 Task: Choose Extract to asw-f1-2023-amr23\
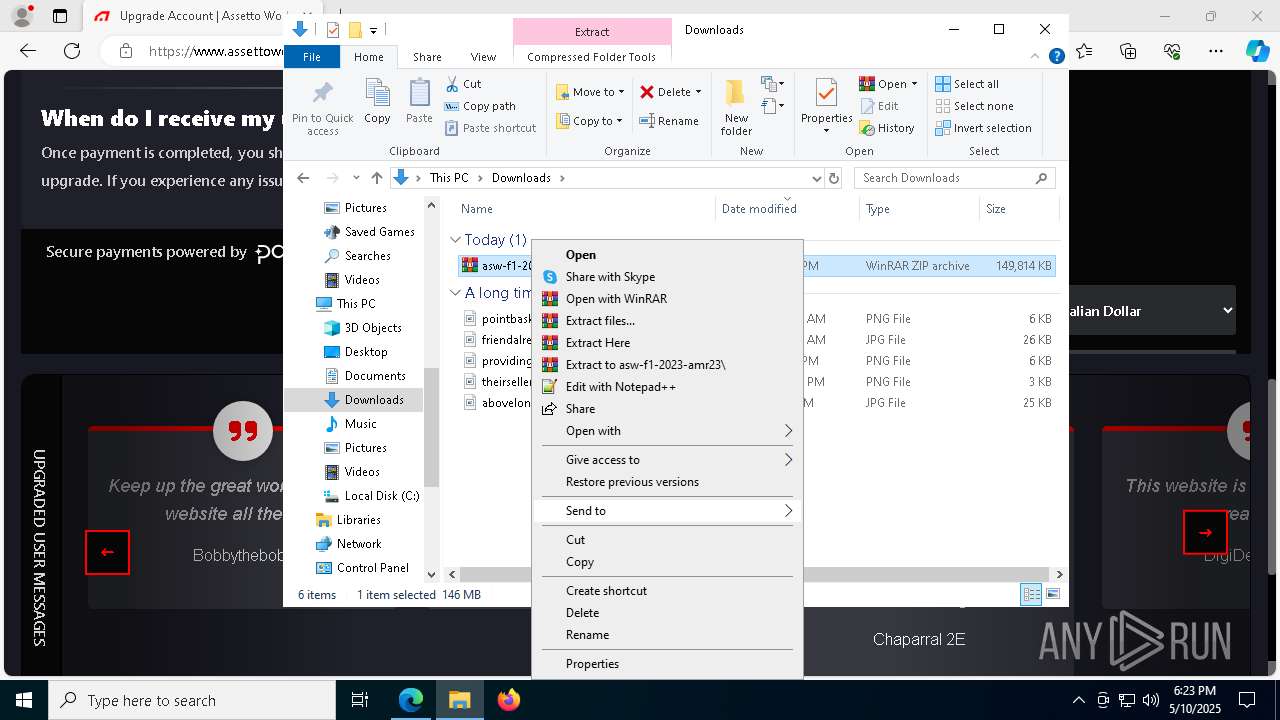click(667, 365)
